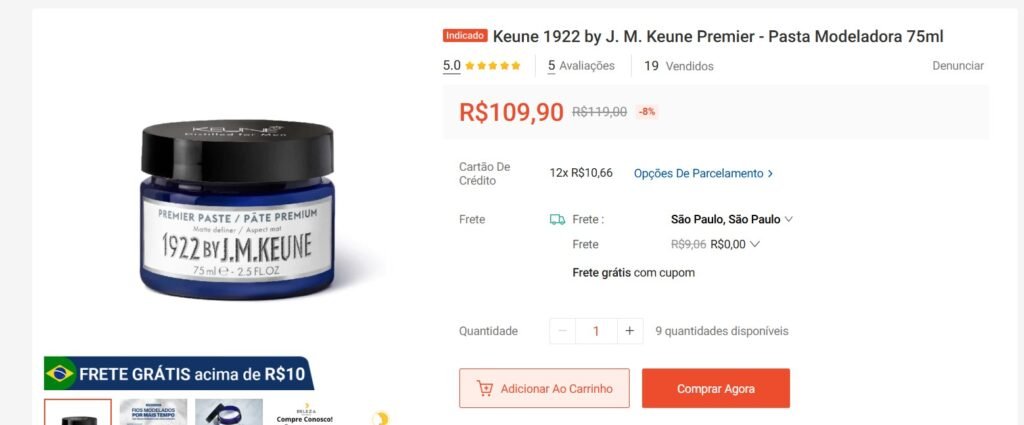
Task: Click the Indicado badge beside product title
Action: (x=465, y=36)
